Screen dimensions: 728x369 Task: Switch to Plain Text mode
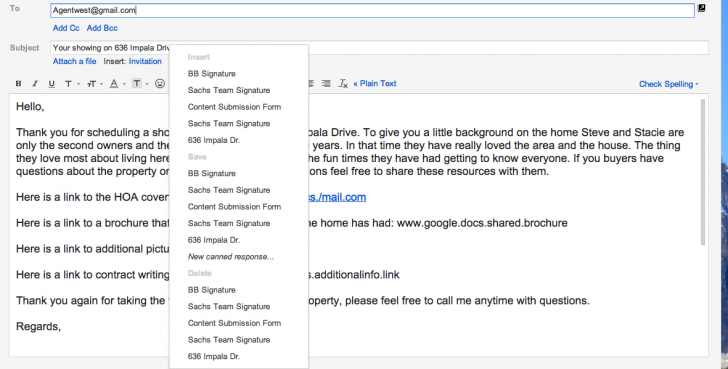click(x=375, y=84)
